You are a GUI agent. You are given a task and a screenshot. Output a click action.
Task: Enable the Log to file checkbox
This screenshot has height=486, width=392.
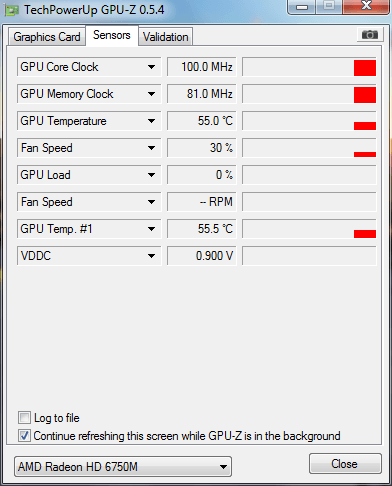(24, 418)
